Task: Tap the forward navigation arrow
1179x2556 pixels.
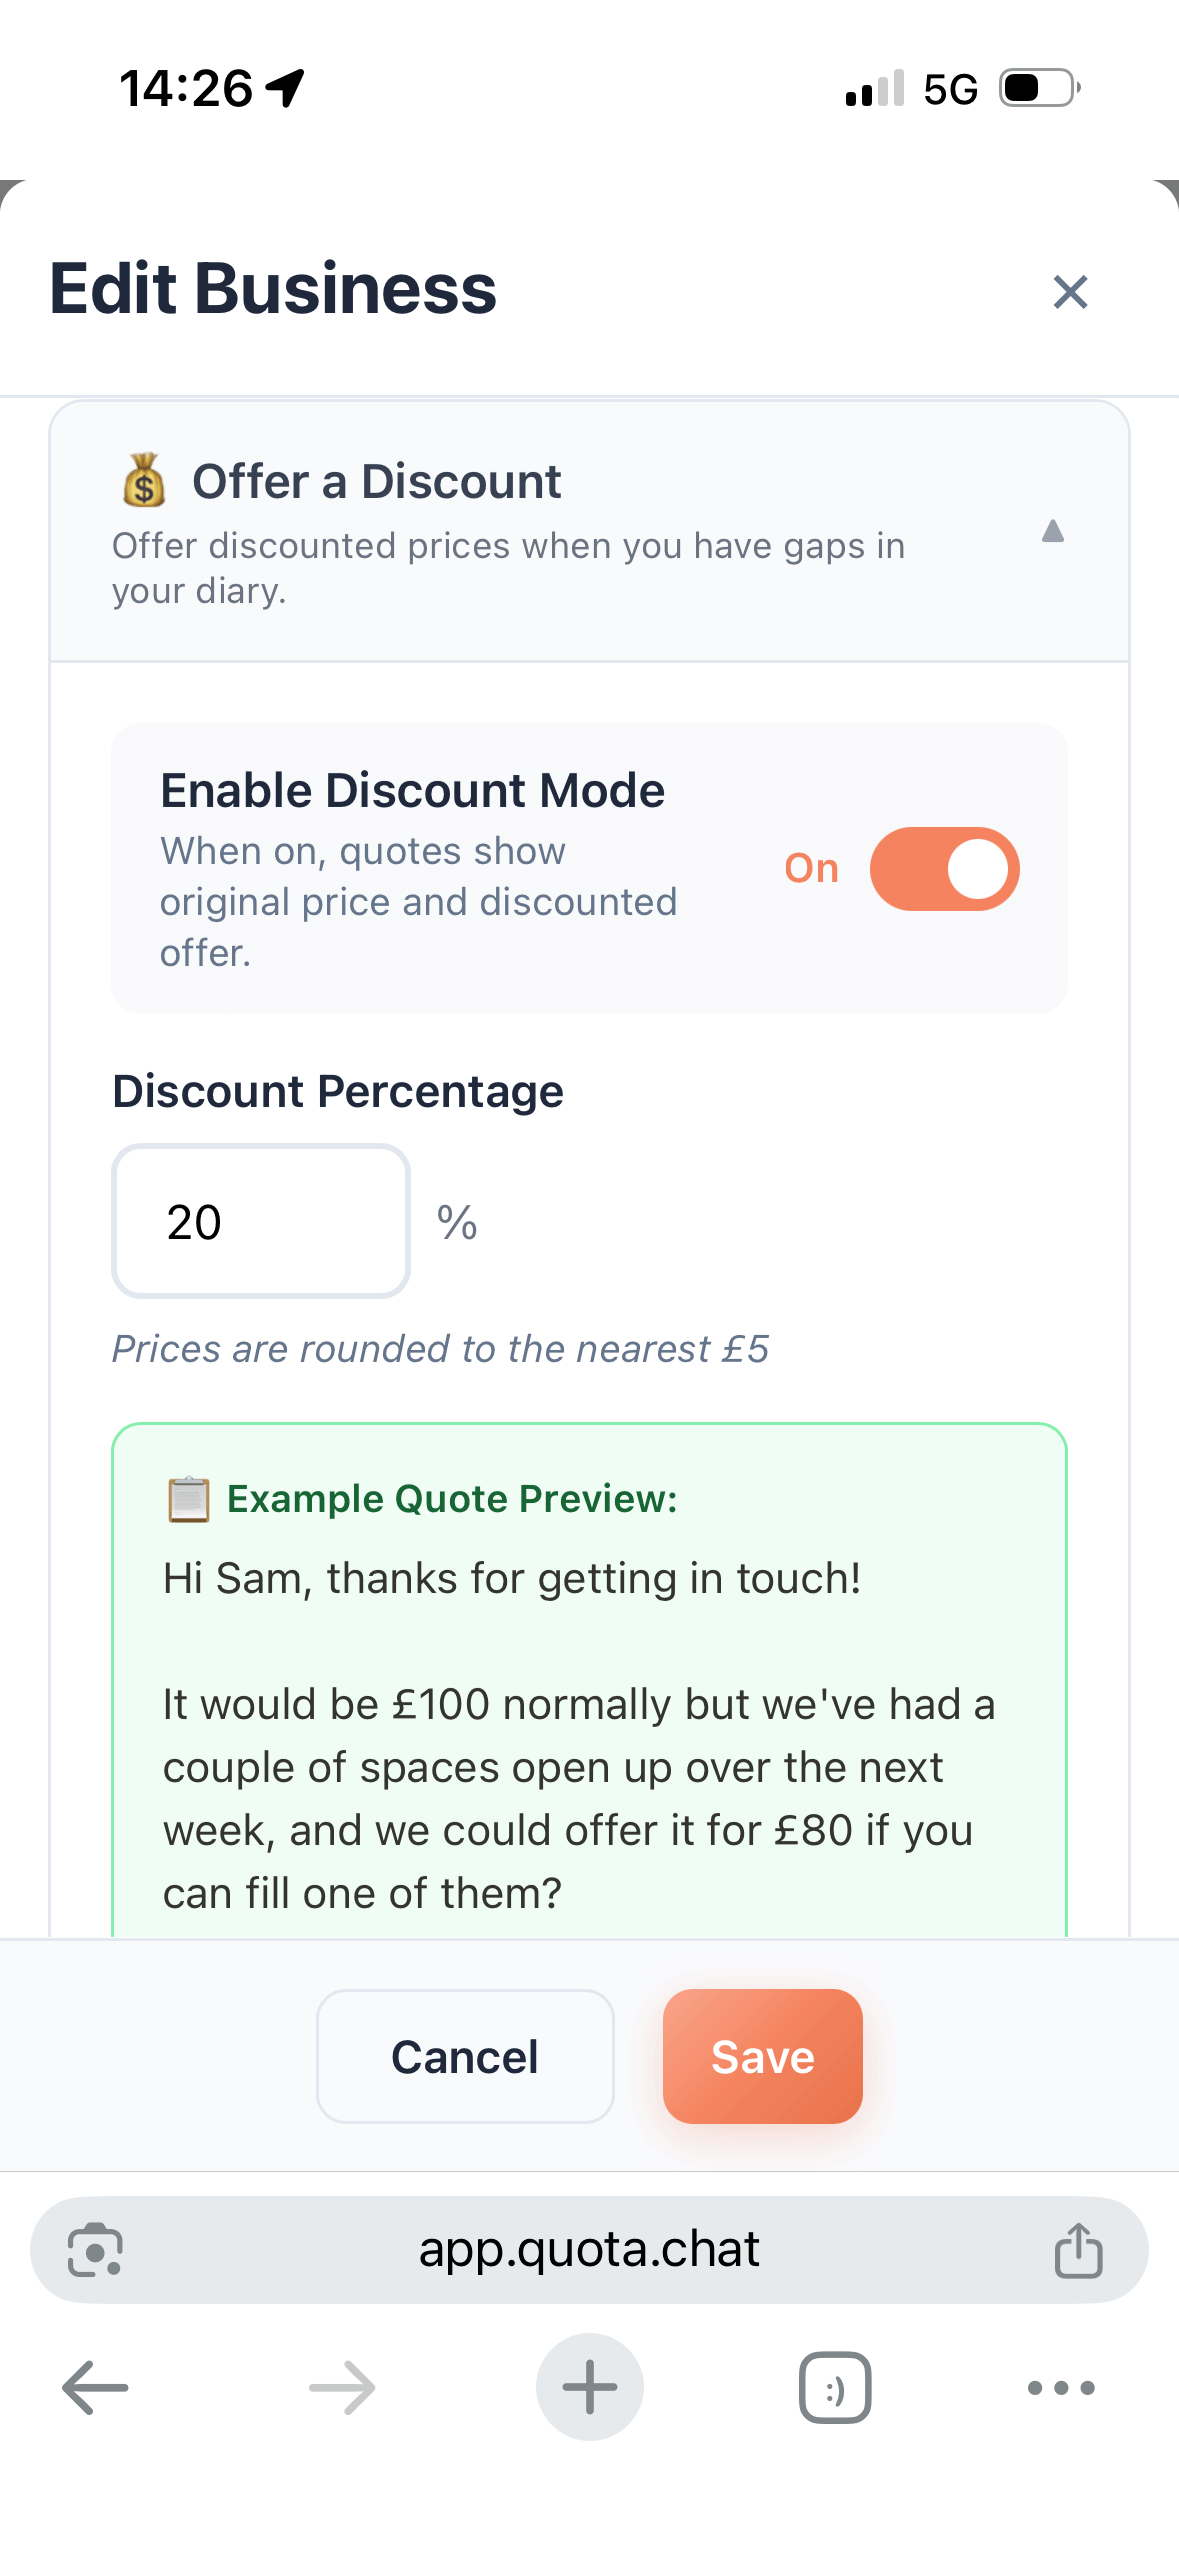Action: (x=340, y=2388)
